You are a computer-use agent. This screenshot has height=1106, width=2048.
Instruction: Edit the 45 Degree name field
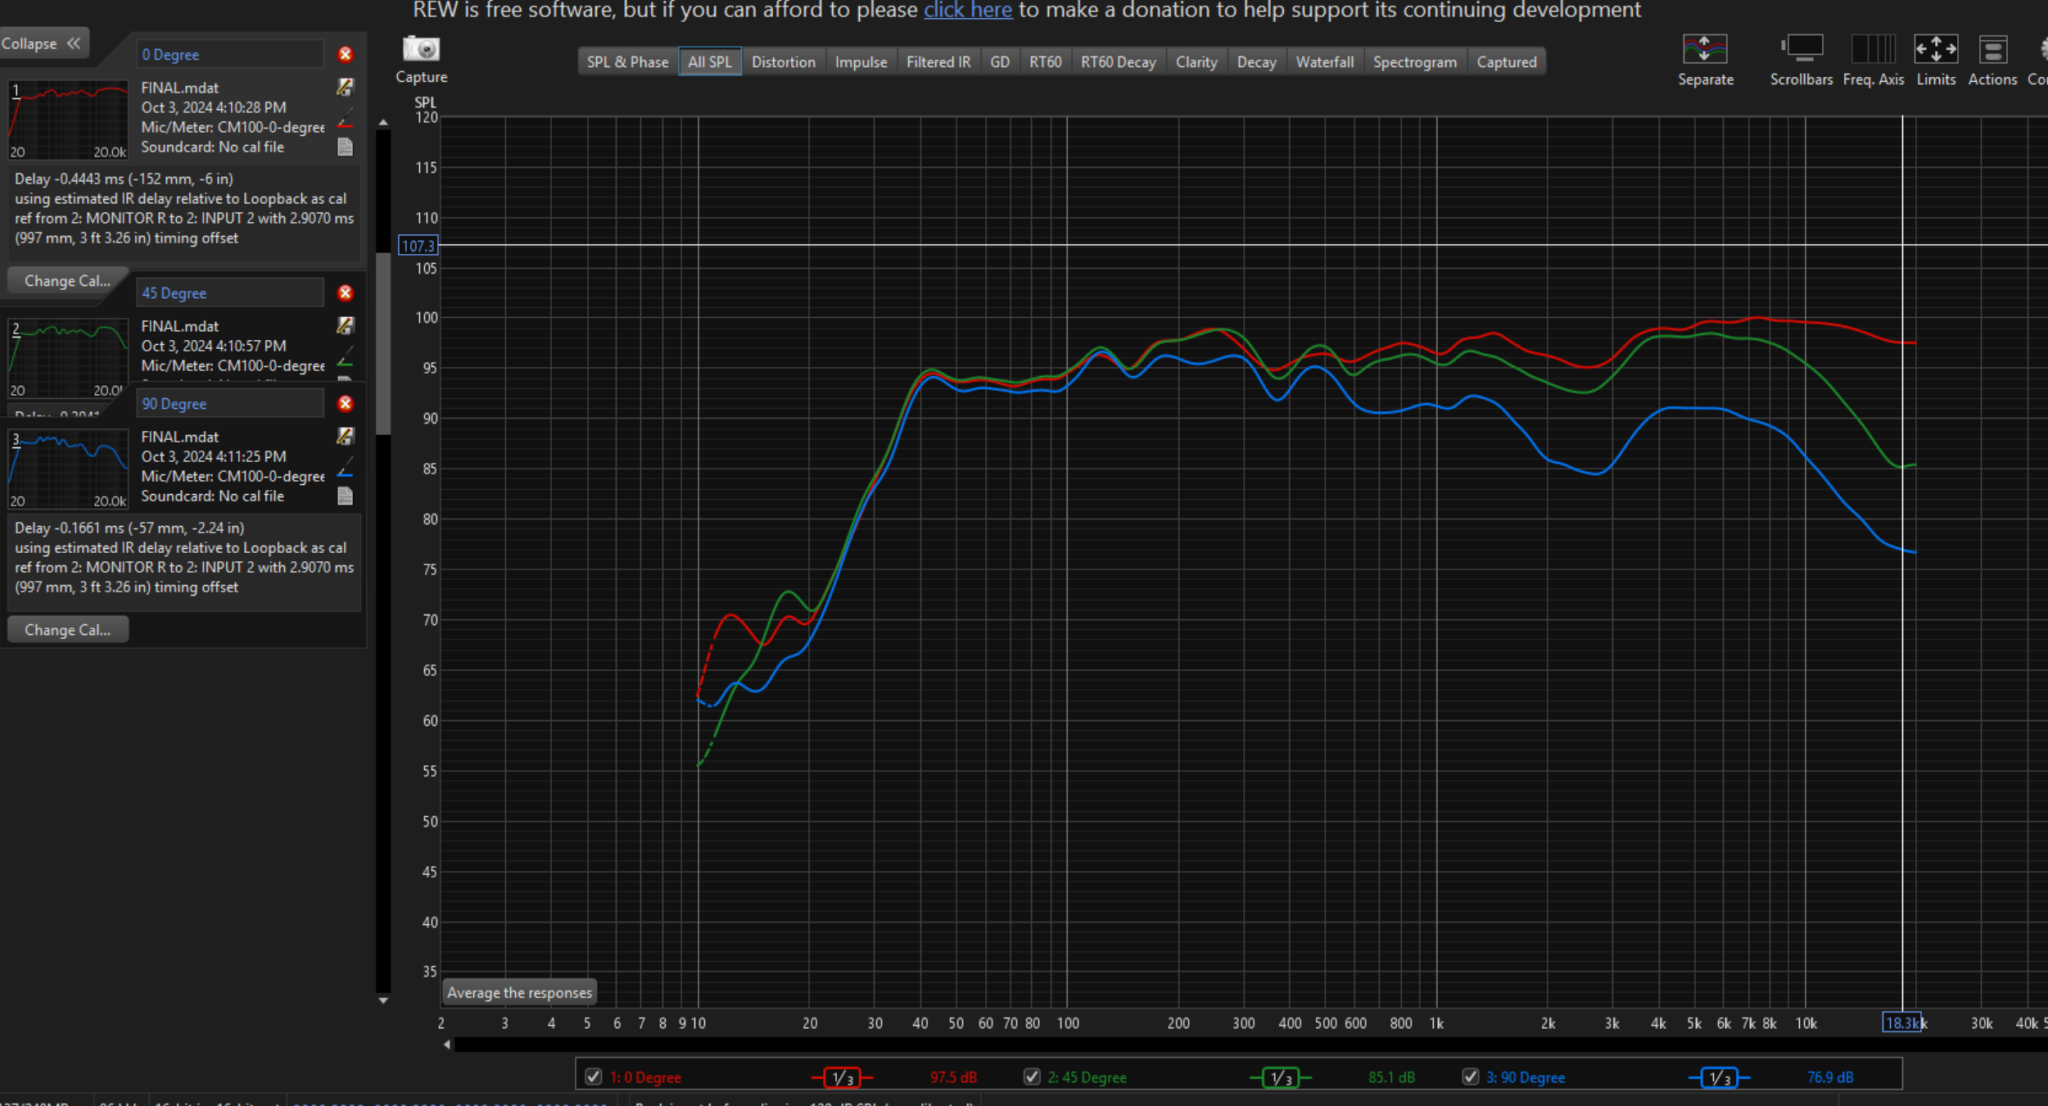pos(229,293)
